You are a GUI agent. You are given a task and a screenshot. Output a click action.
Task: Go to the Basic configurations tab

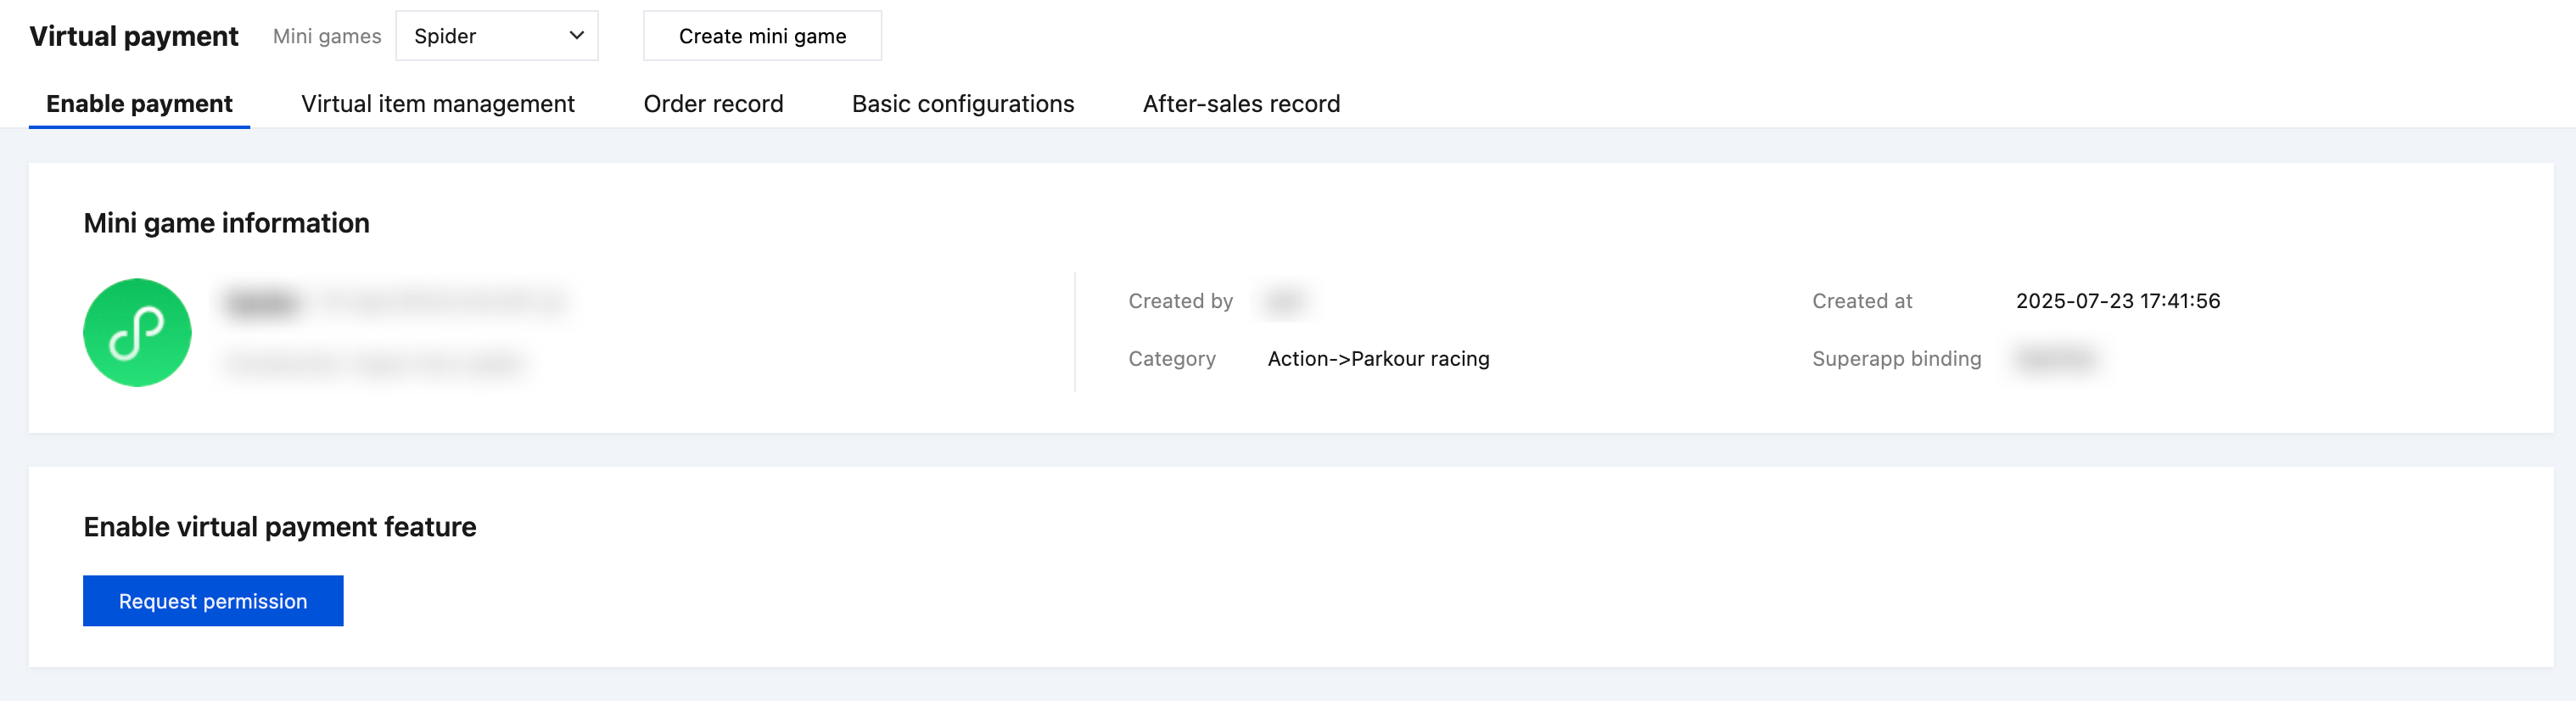coord(962,104)
